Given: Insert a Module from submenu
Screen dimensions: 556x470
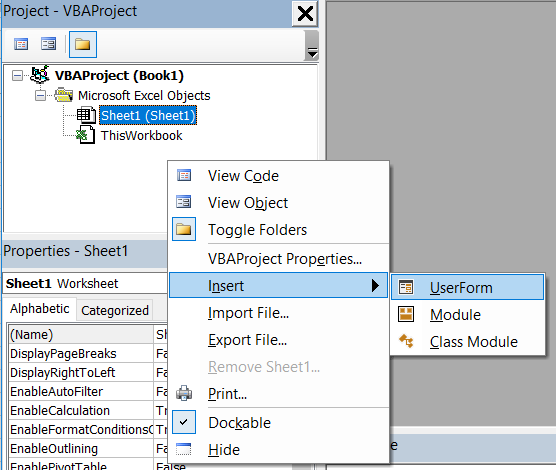Looking at the screenshot, I should pyautogui.click(x=467, y=315).
